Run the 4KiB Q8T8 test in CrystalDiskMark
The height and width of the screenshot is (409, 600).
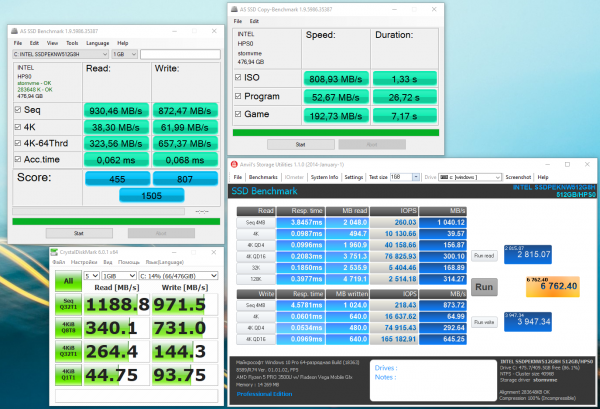pyautogui.click(x=68, y=328)
